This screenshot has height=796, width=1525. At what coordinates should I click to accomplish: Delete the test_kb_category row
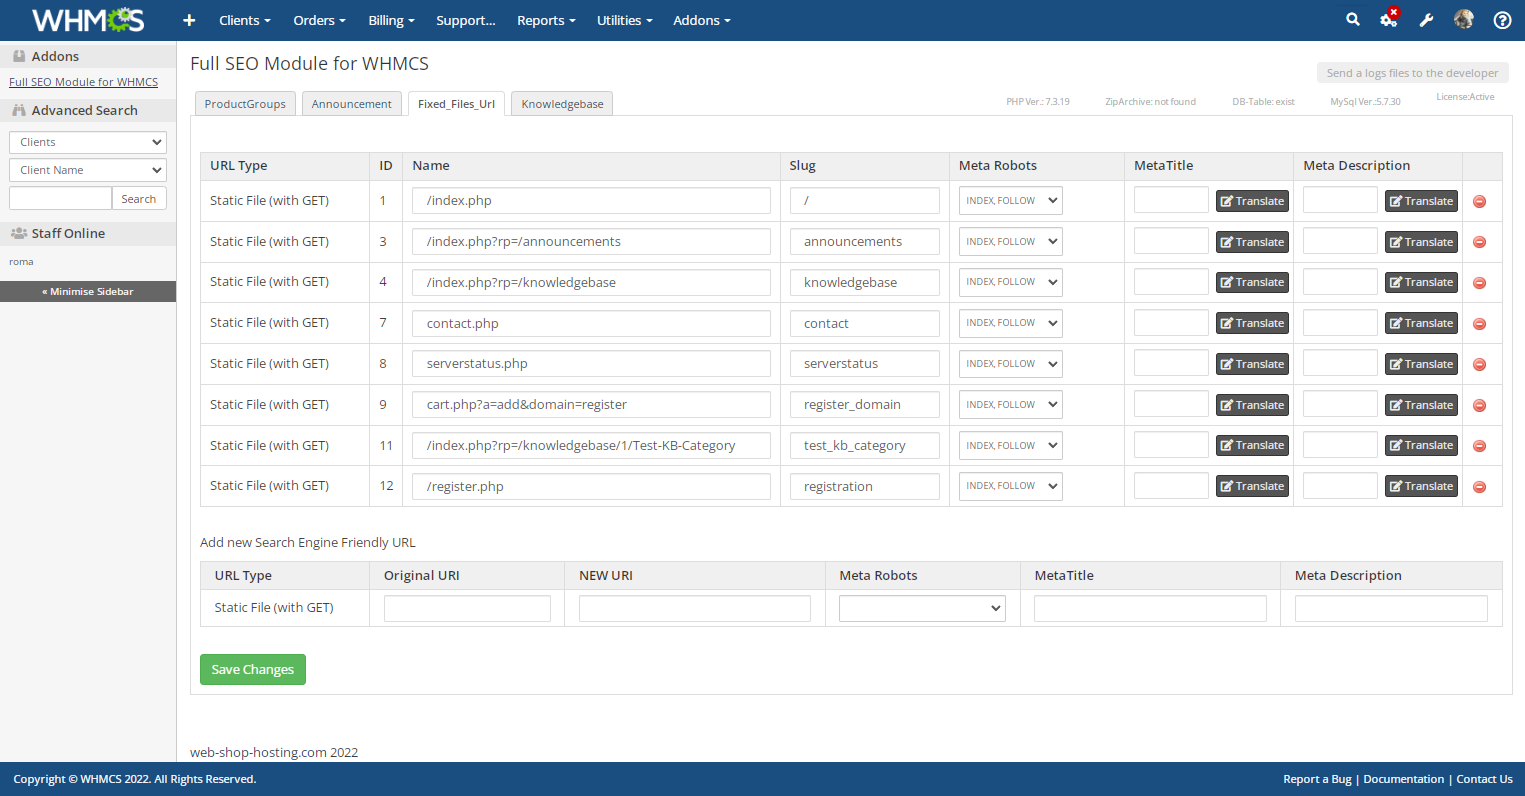coord(1480,446)
